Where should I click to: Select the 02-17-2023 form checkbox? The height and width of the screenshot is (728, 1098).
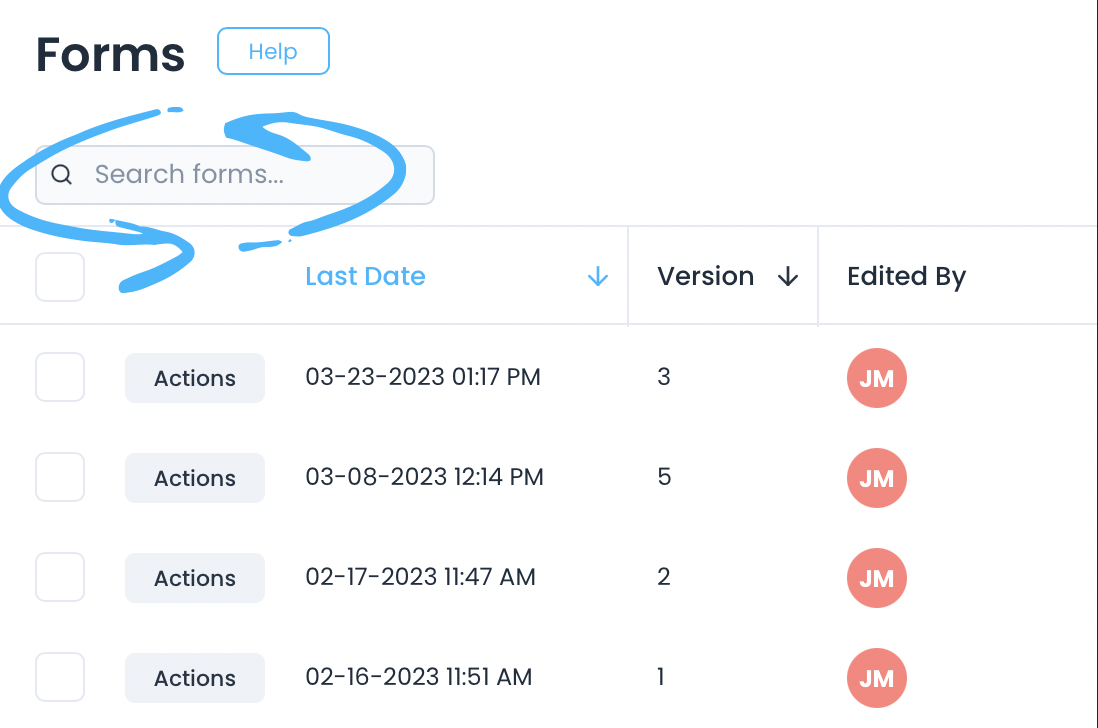point(60,578)
